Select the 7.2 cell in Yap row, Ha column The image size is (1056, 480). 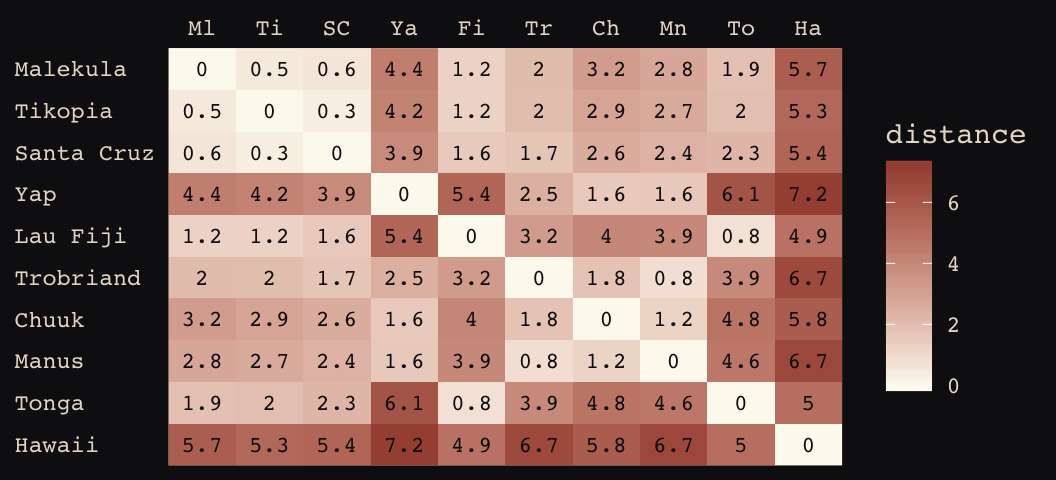pyautogui.click(x=808, y=195)
